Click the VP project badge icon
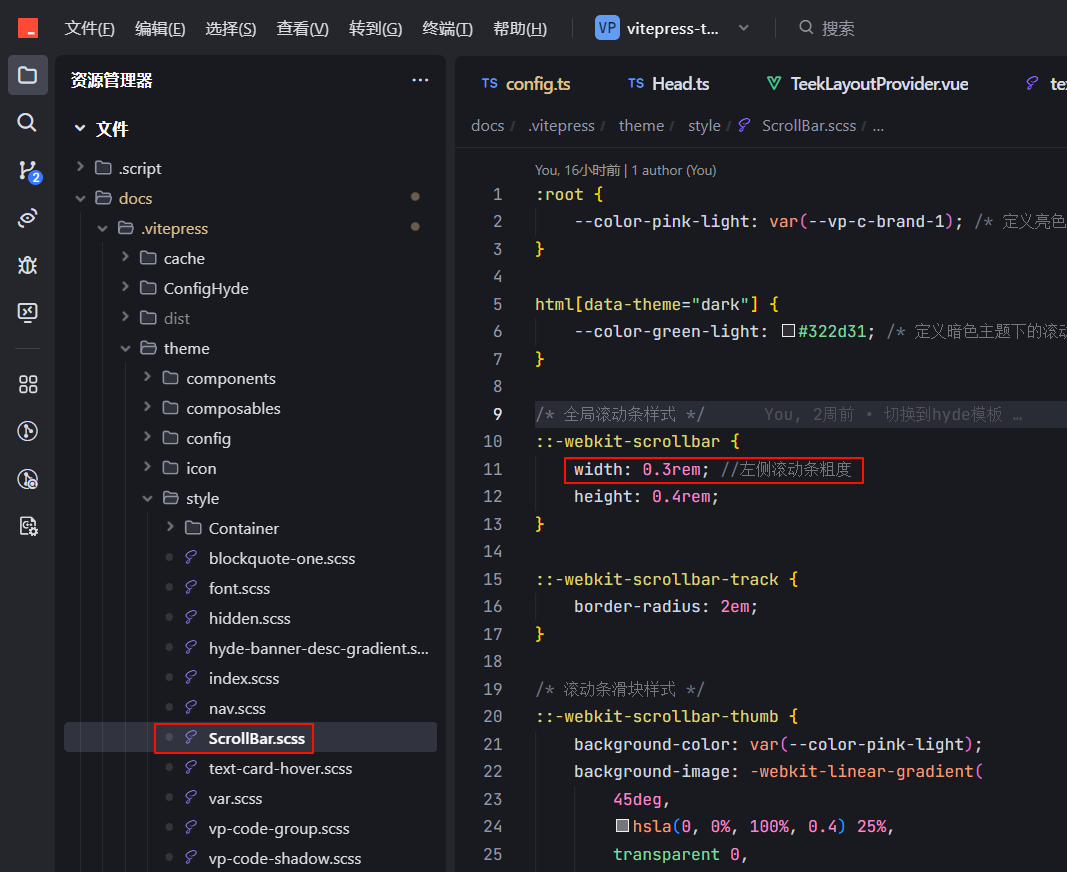 click(607, 28)
